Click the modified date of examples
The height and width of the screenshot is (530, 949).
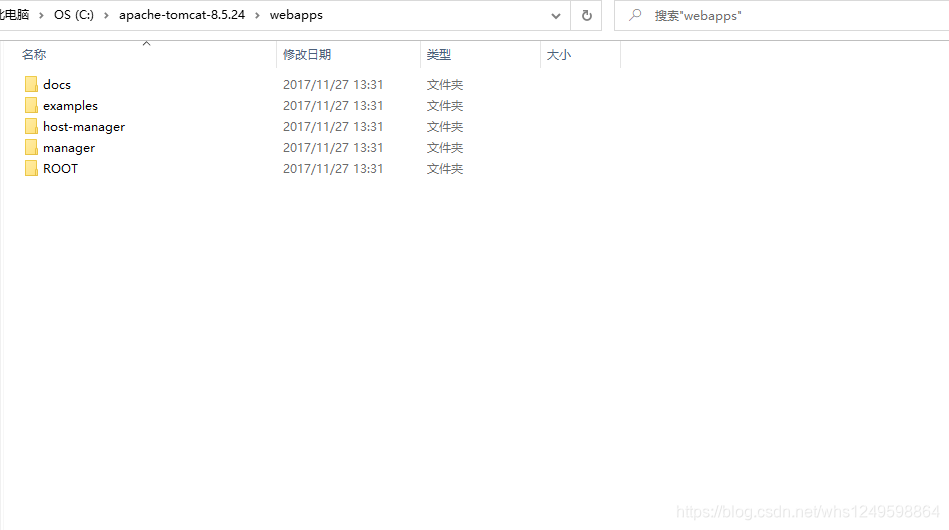pos(333,106)
